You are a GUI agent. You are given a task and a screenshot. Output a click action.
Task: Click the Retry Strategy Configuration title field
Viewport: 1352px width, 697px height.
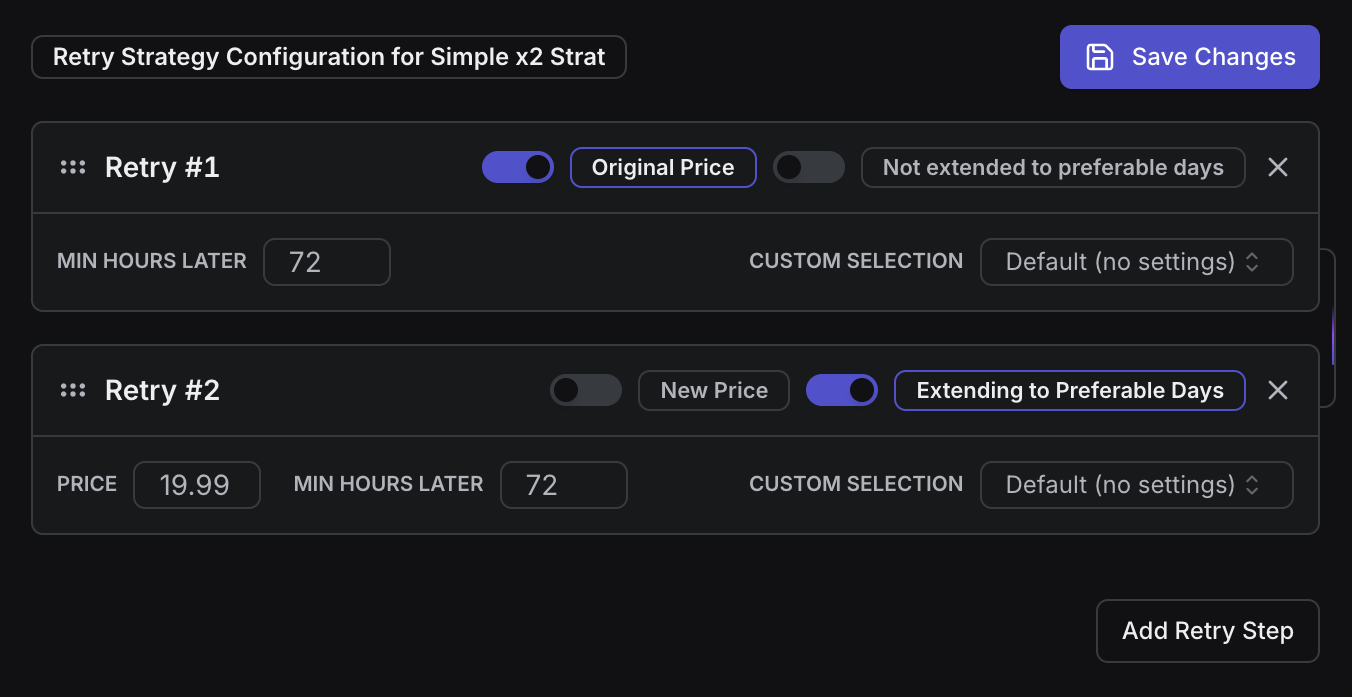coord(329,57)
